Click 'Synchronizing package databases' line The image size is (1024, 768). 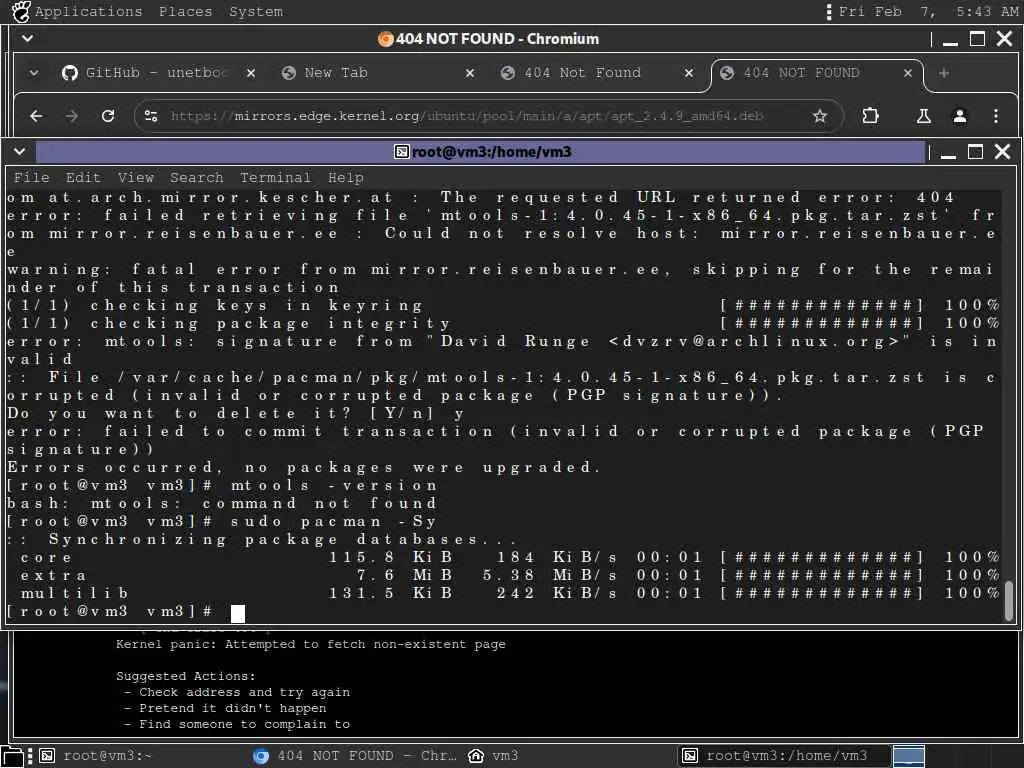263,539
